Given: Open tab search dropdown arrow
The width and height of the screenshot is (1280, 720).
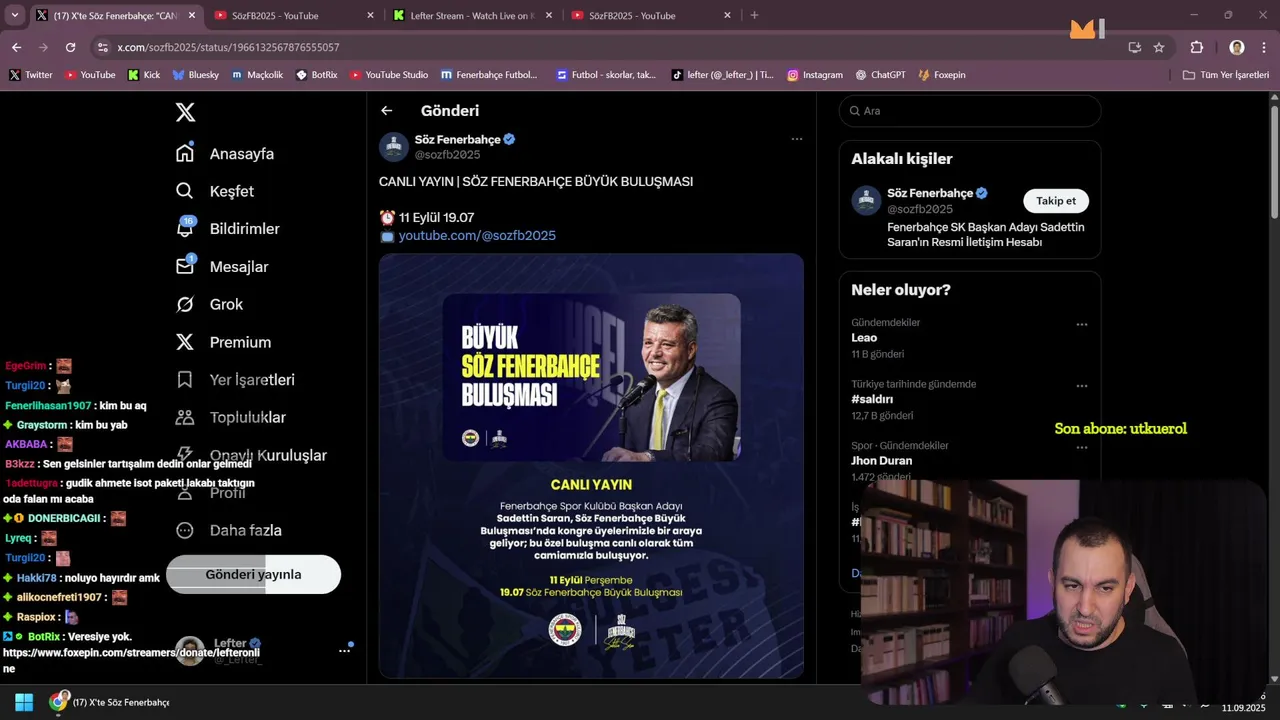Looking at the screenshot, I should (x=14, y=15).
